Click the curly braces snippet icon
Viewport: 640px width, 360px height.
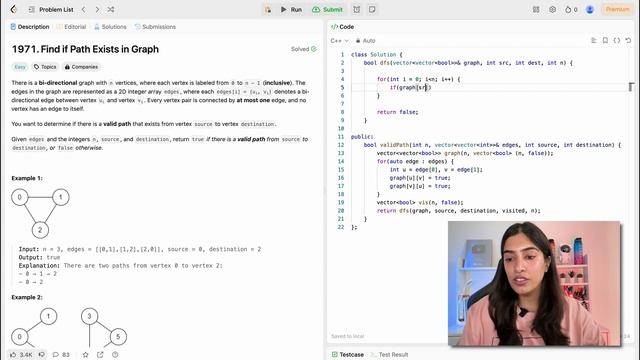[x=617, y=40]
